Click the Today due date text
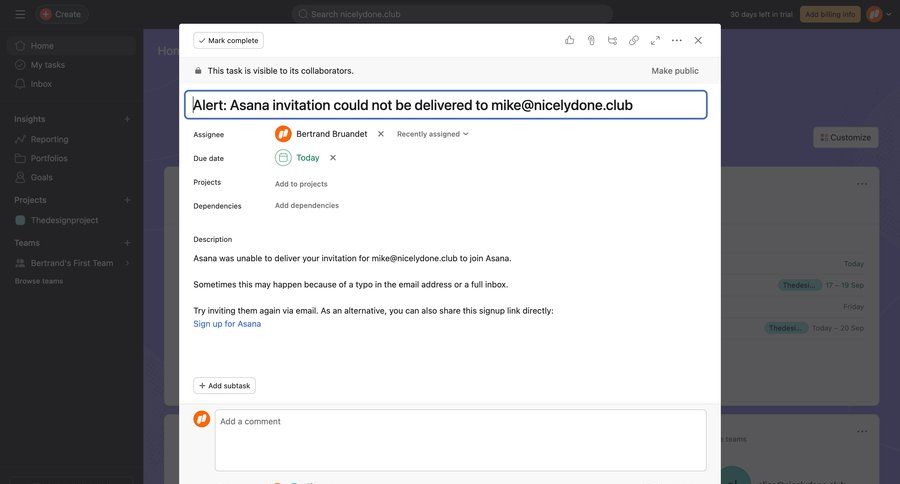Image resolution: width=900 pixels, height=484 pixels. pyautogui.click(x=308, y=157)
